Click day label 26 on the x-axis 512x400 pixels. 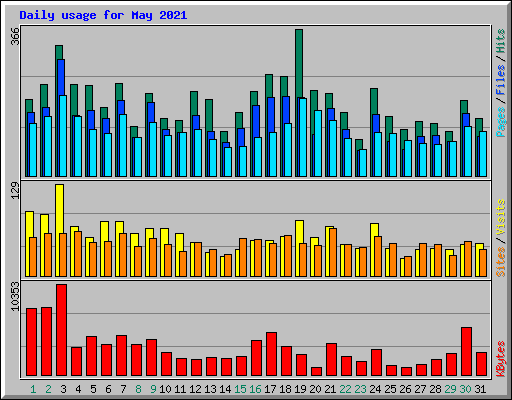(405, 389)
